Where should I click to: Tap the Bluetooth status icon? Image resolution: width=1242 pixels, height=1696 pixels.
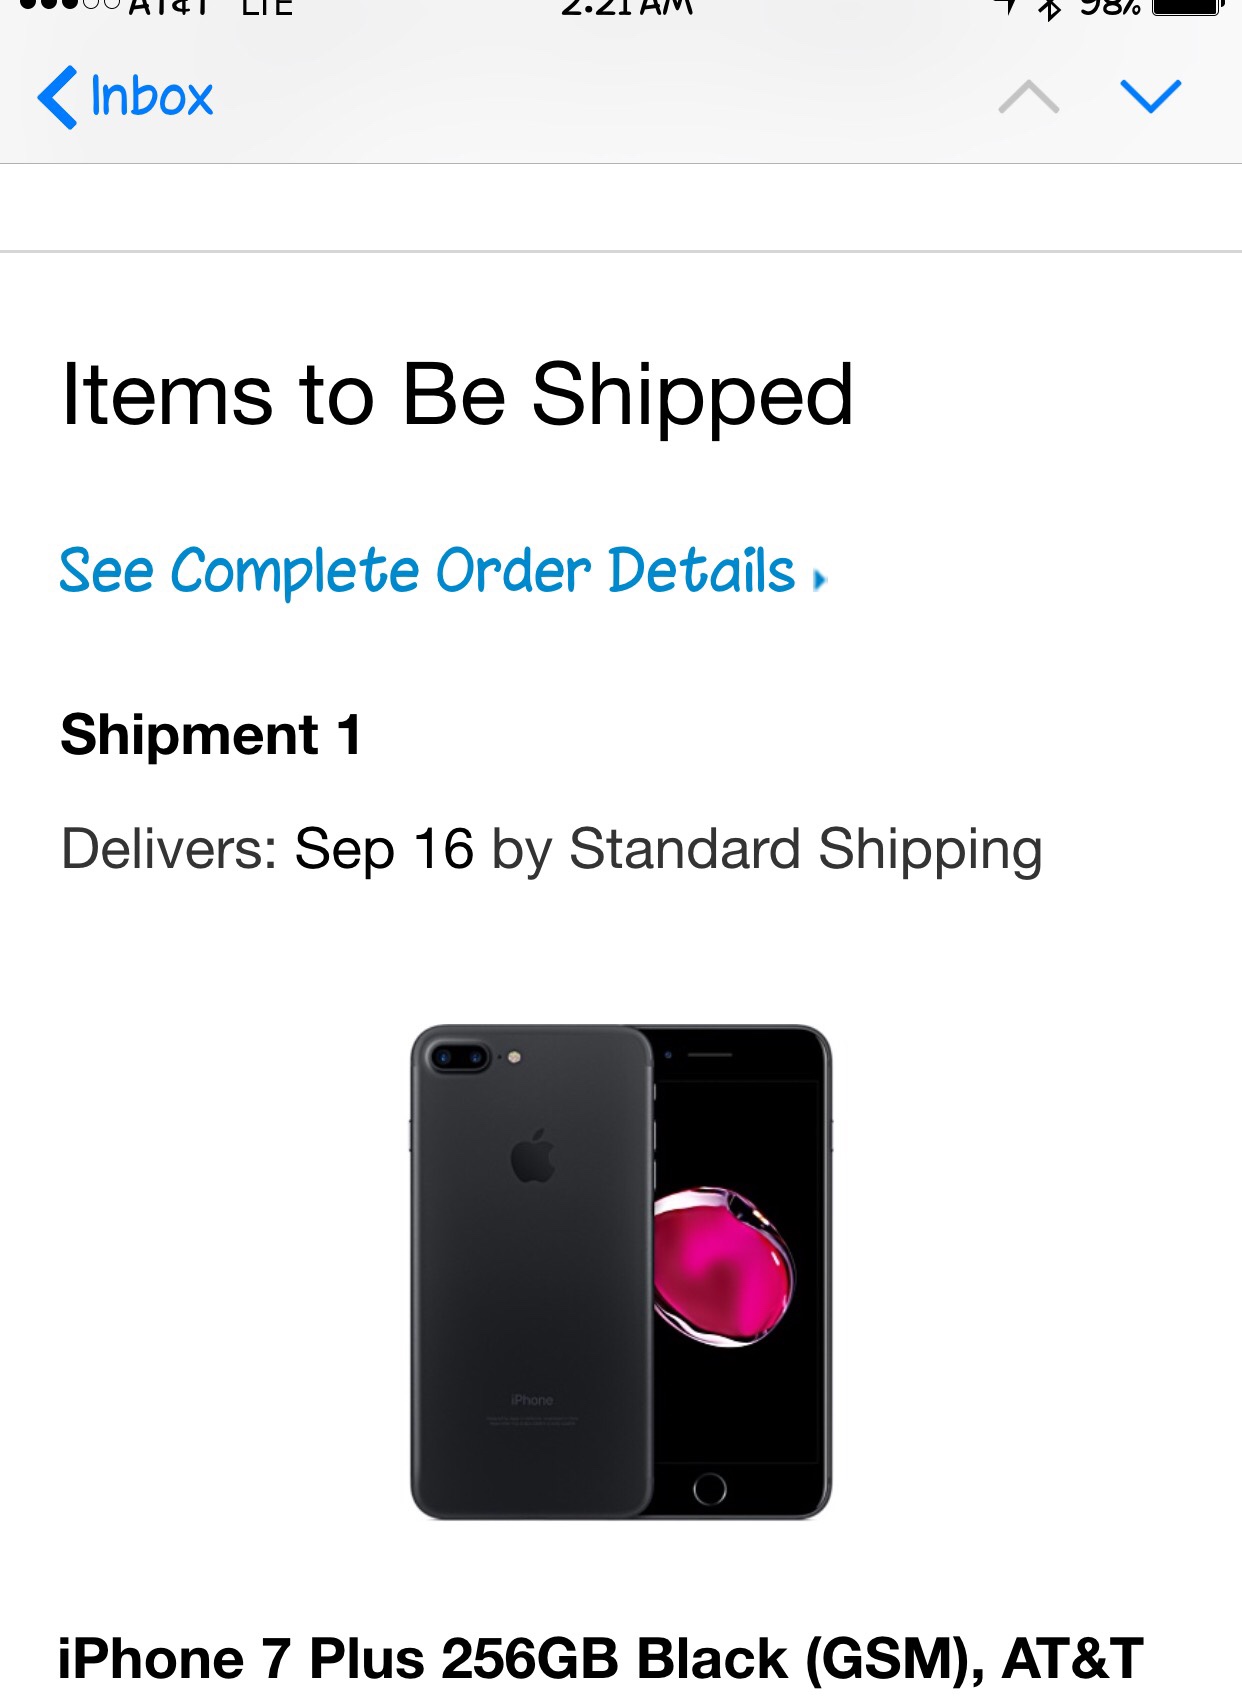(1049, 8)
